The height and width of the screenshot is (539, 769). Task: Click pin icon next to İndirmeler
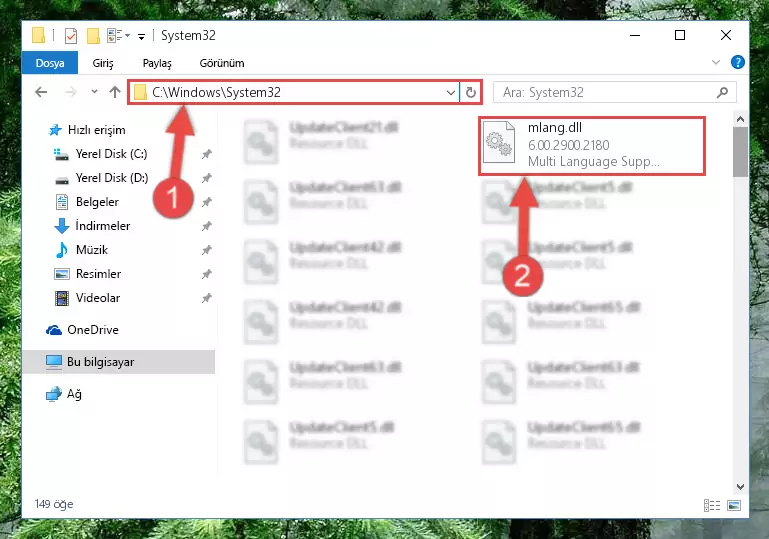[206, 226]
